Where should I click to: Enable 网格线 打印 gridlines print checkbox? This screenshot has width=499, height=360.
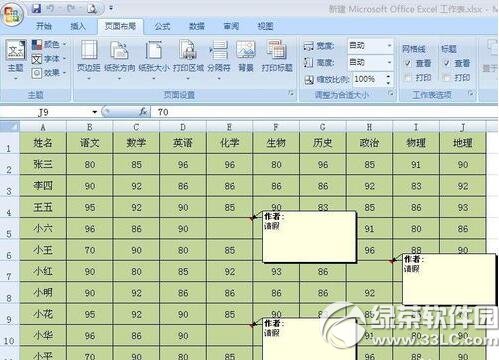point(408,78)
